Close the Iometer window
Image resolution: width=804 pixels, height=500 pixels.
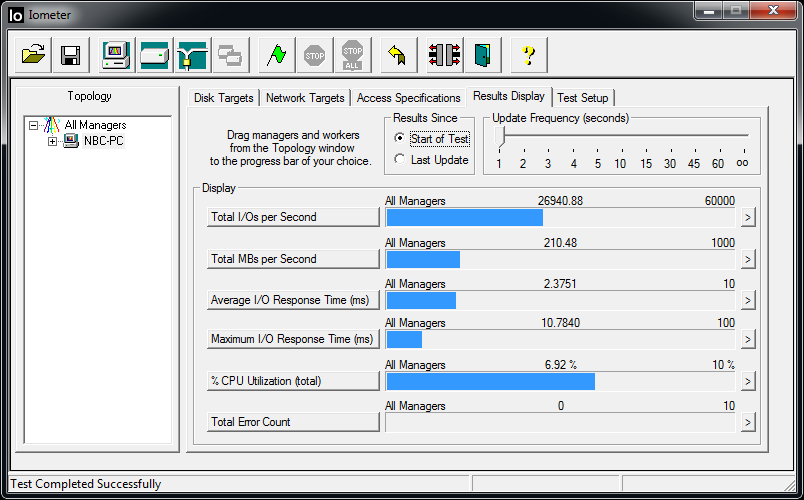tap(773, 11)
